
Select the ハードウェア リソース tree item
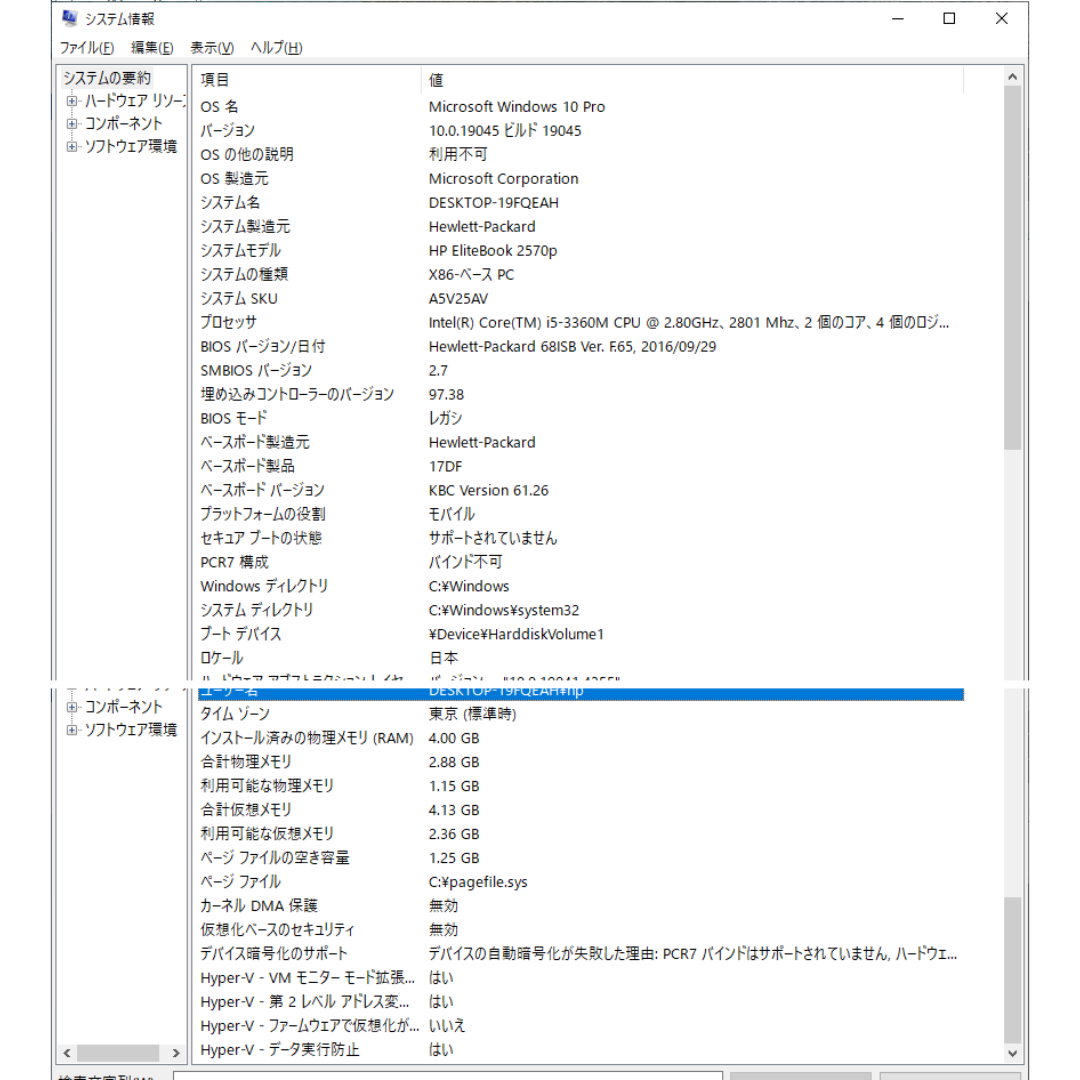[135, 101]
